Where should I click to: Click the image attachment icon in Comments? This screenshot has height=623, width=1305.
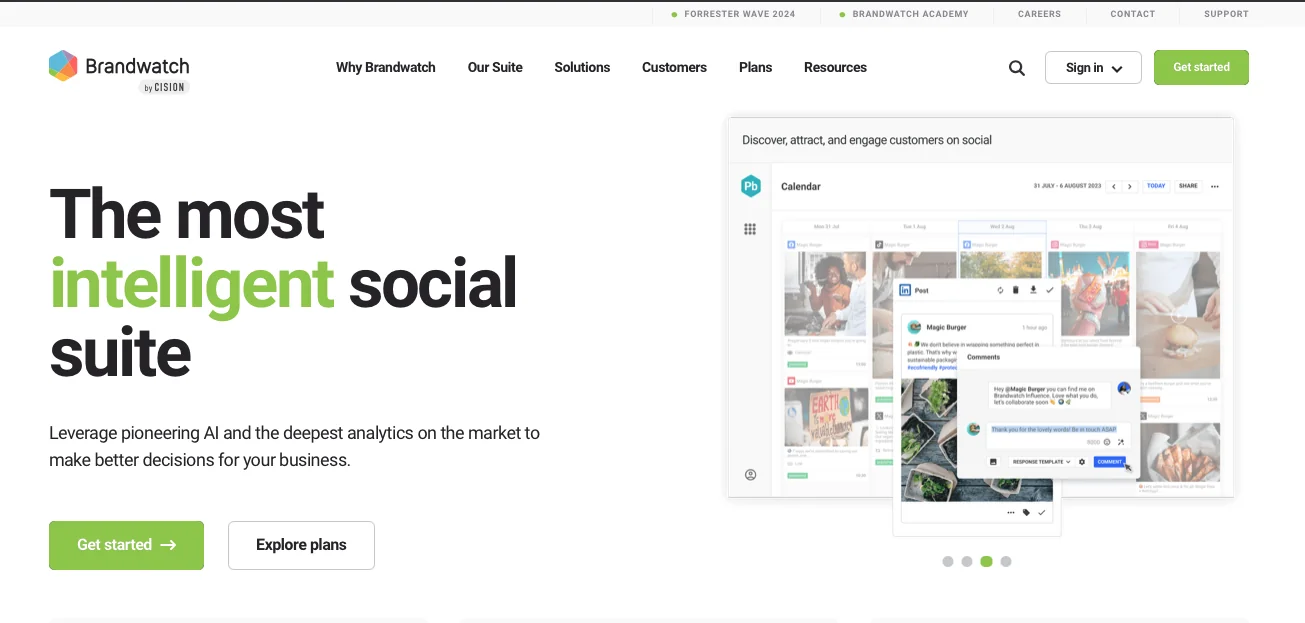tap(993, 462)
